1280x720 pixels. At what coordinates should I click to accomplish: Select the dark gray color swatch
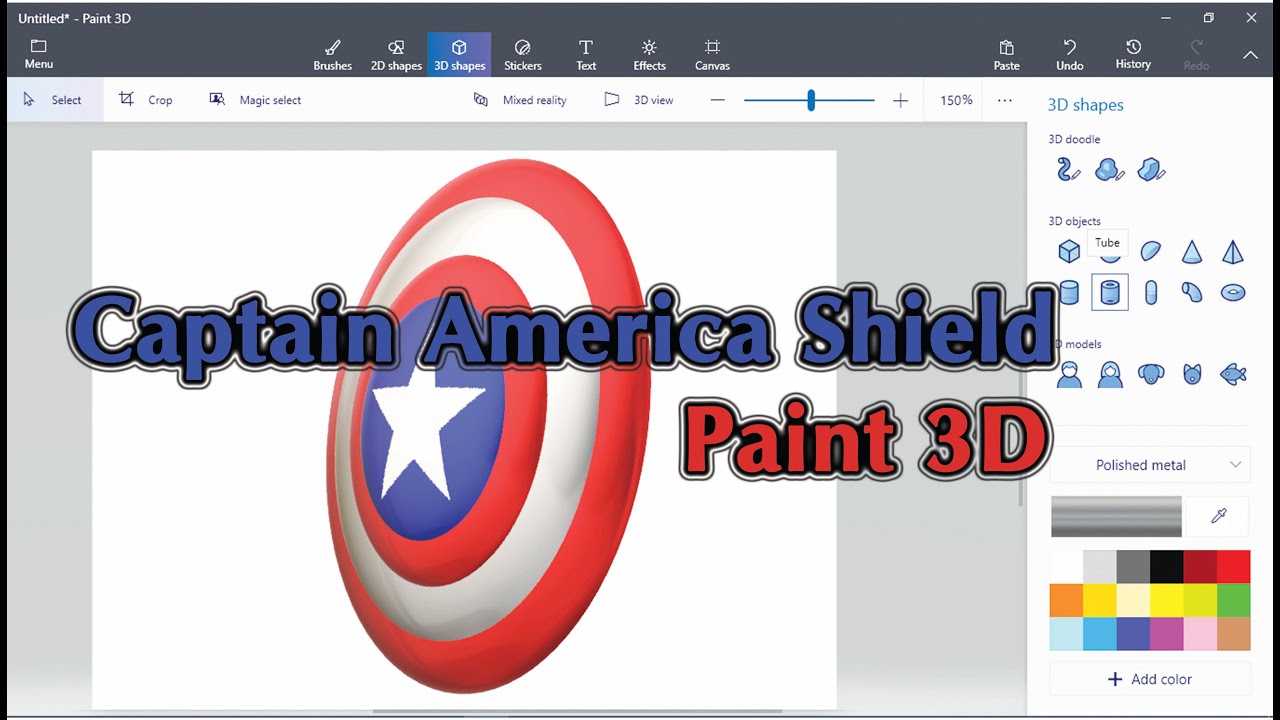coord(1133,567)
